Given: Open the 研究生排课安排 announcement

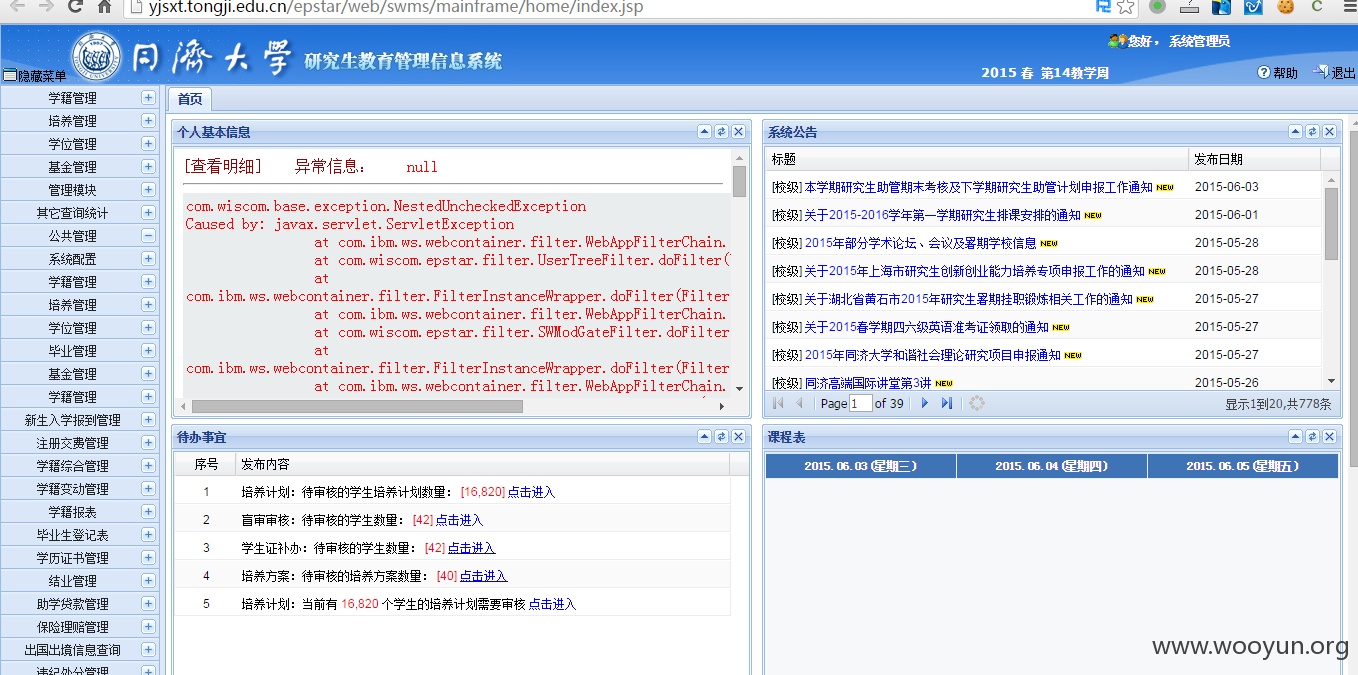Looking at the screenshot, I should point(942,215).
